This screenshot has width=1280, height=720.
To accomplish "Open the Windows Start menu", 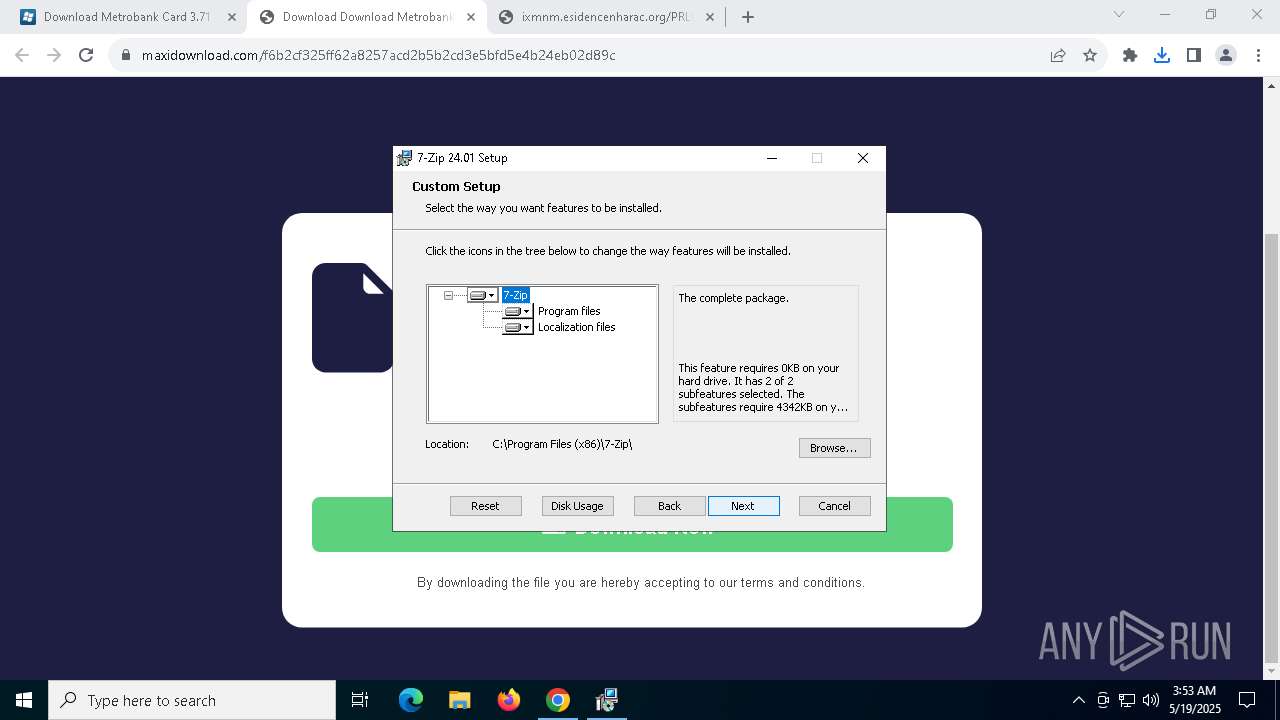I will tap(24, 700).
